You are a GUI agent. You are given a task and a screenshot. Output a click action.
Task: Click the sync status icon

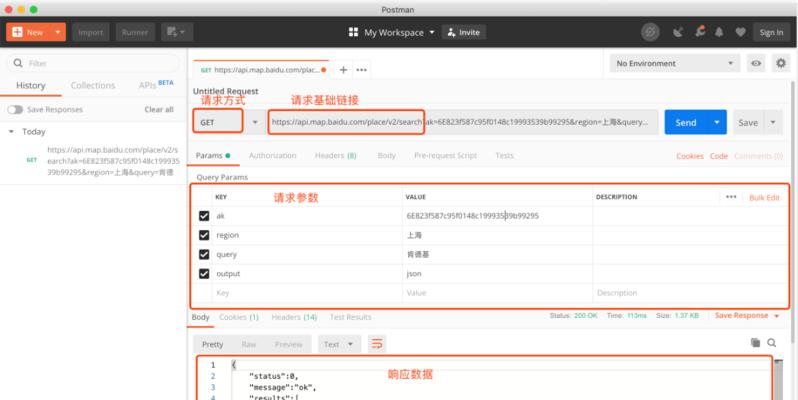tap(650, 32)
